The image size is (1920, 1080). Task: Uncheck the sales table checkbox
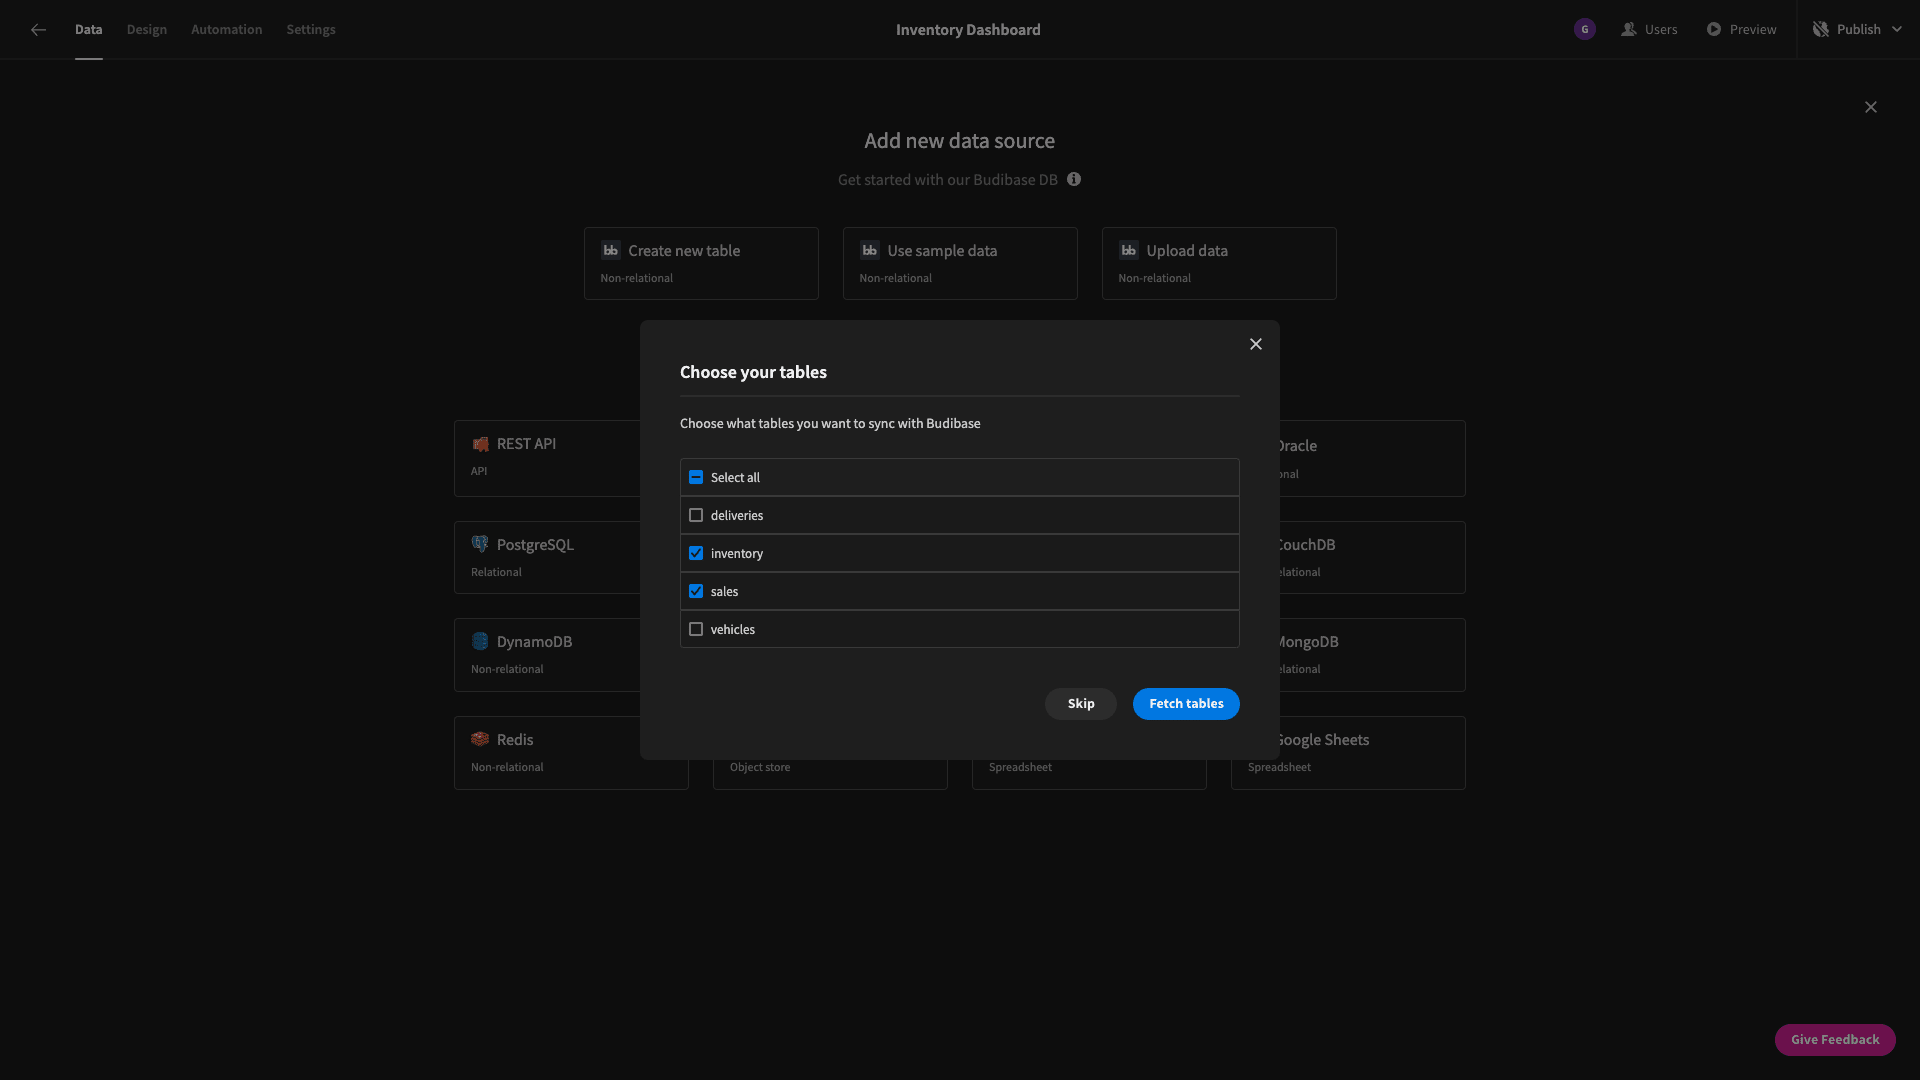coord(696,591)
